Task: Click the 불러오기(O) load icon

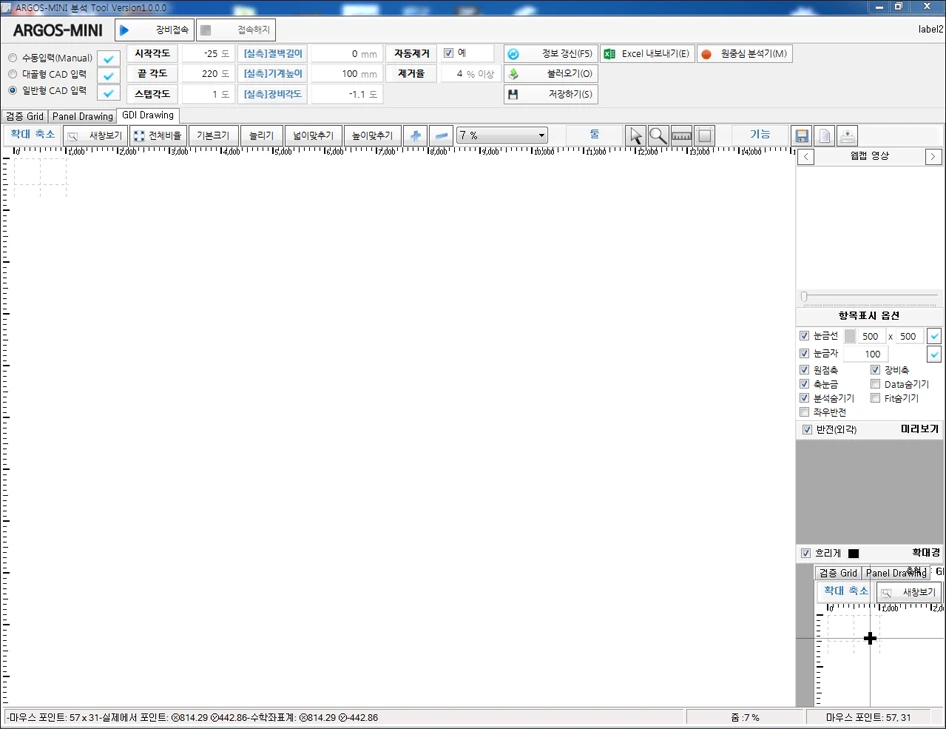Action: 513,74
